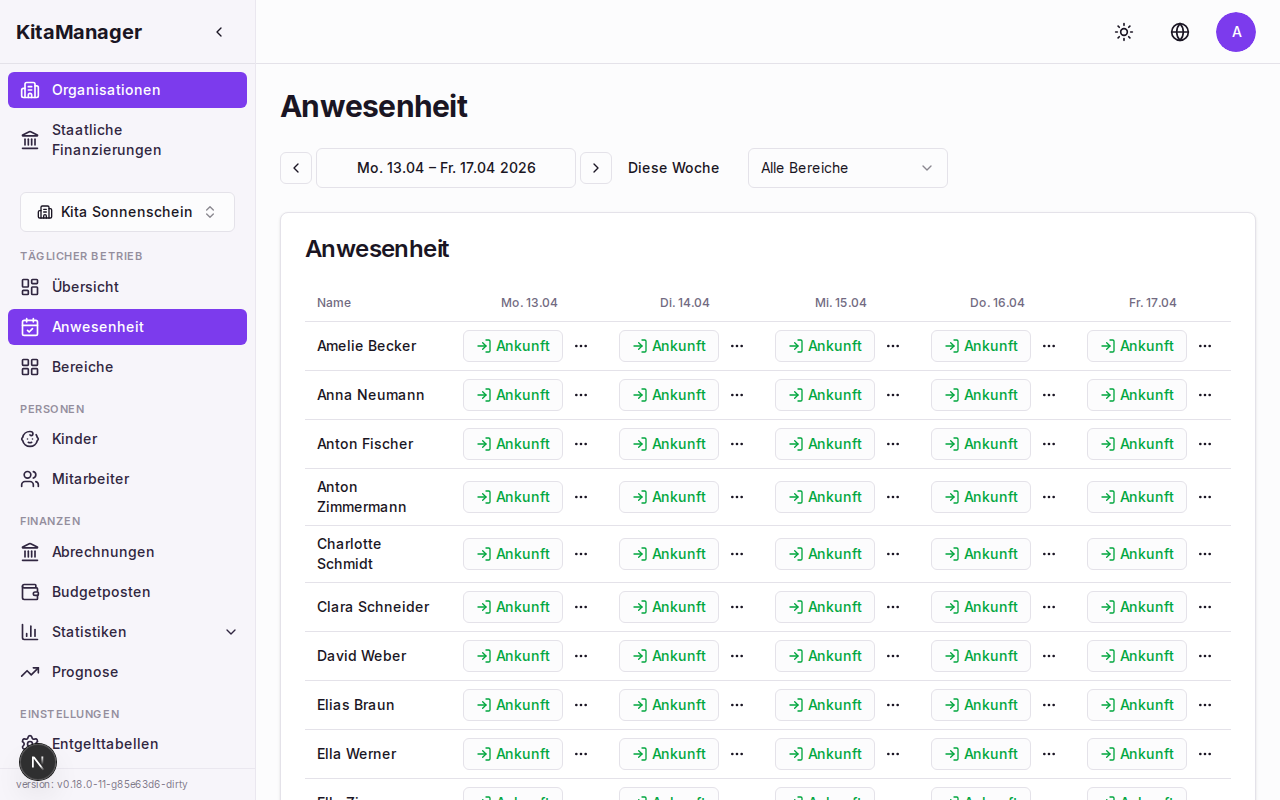Open the week date range picker
Viewport: 1280px width, 800px height.
[446, 168]
